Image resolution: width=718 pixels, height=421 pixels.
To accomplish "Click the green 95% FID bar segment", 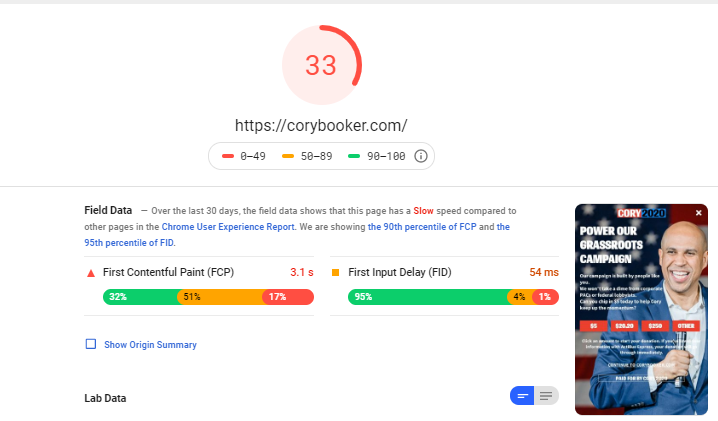I will [x=428, y=297].
